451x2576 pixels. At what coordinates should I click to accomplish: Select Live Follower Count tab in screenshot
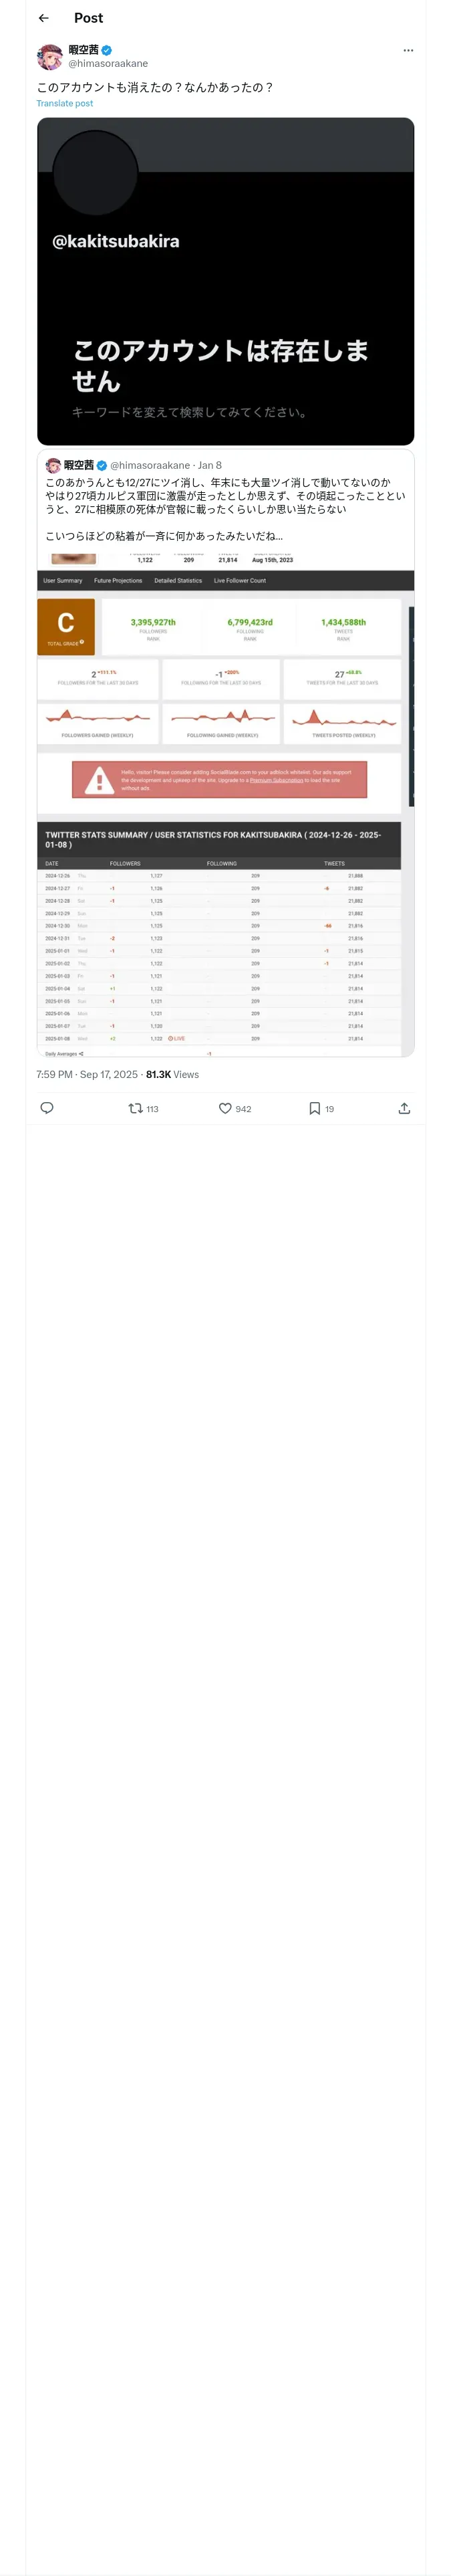point(240,580)
